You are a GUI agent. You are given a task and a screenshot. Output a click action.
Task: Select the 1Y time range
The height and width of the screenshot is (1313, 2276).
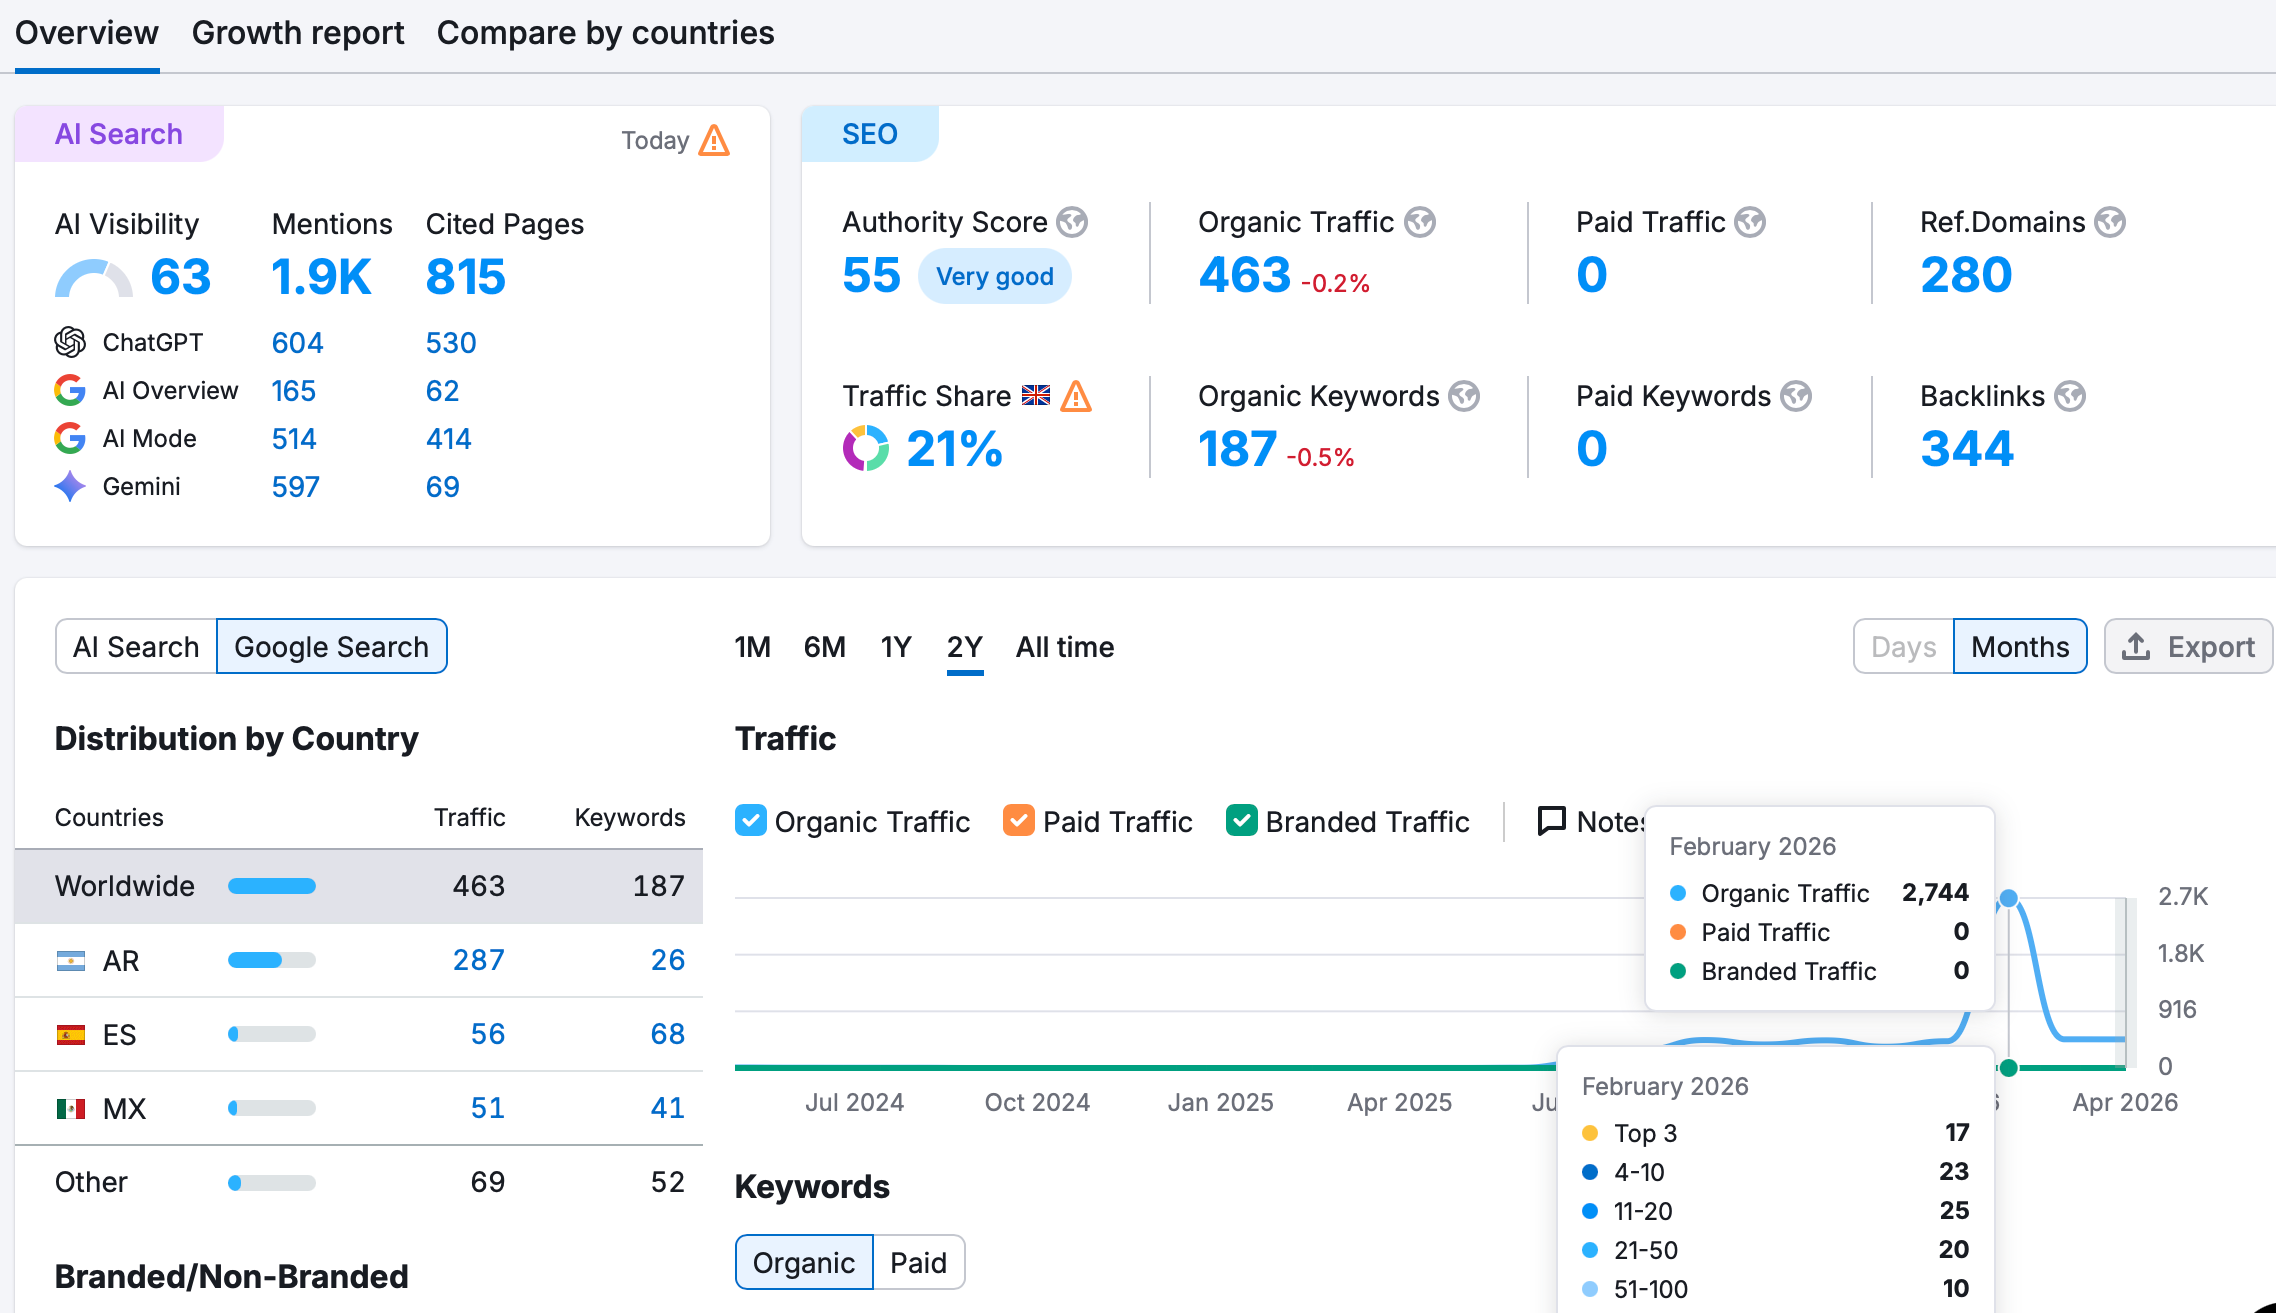point(896,647)
